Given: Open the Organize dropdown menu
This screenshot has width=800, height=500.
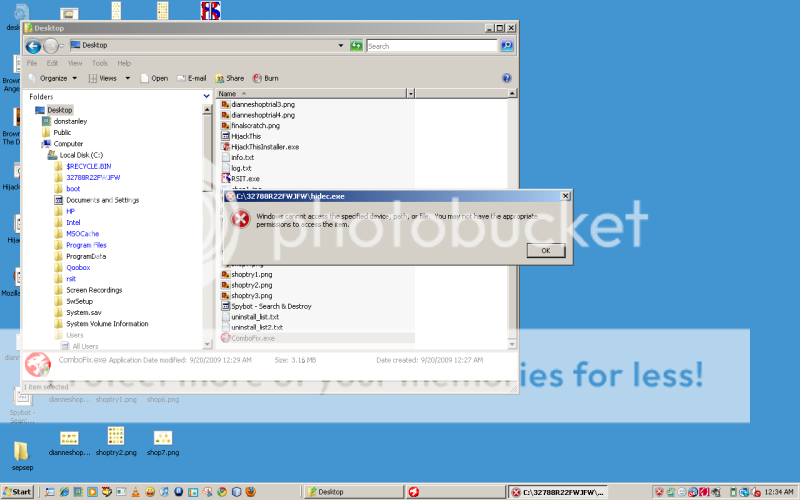Looking at the screenshot, I should click(48, 78).
